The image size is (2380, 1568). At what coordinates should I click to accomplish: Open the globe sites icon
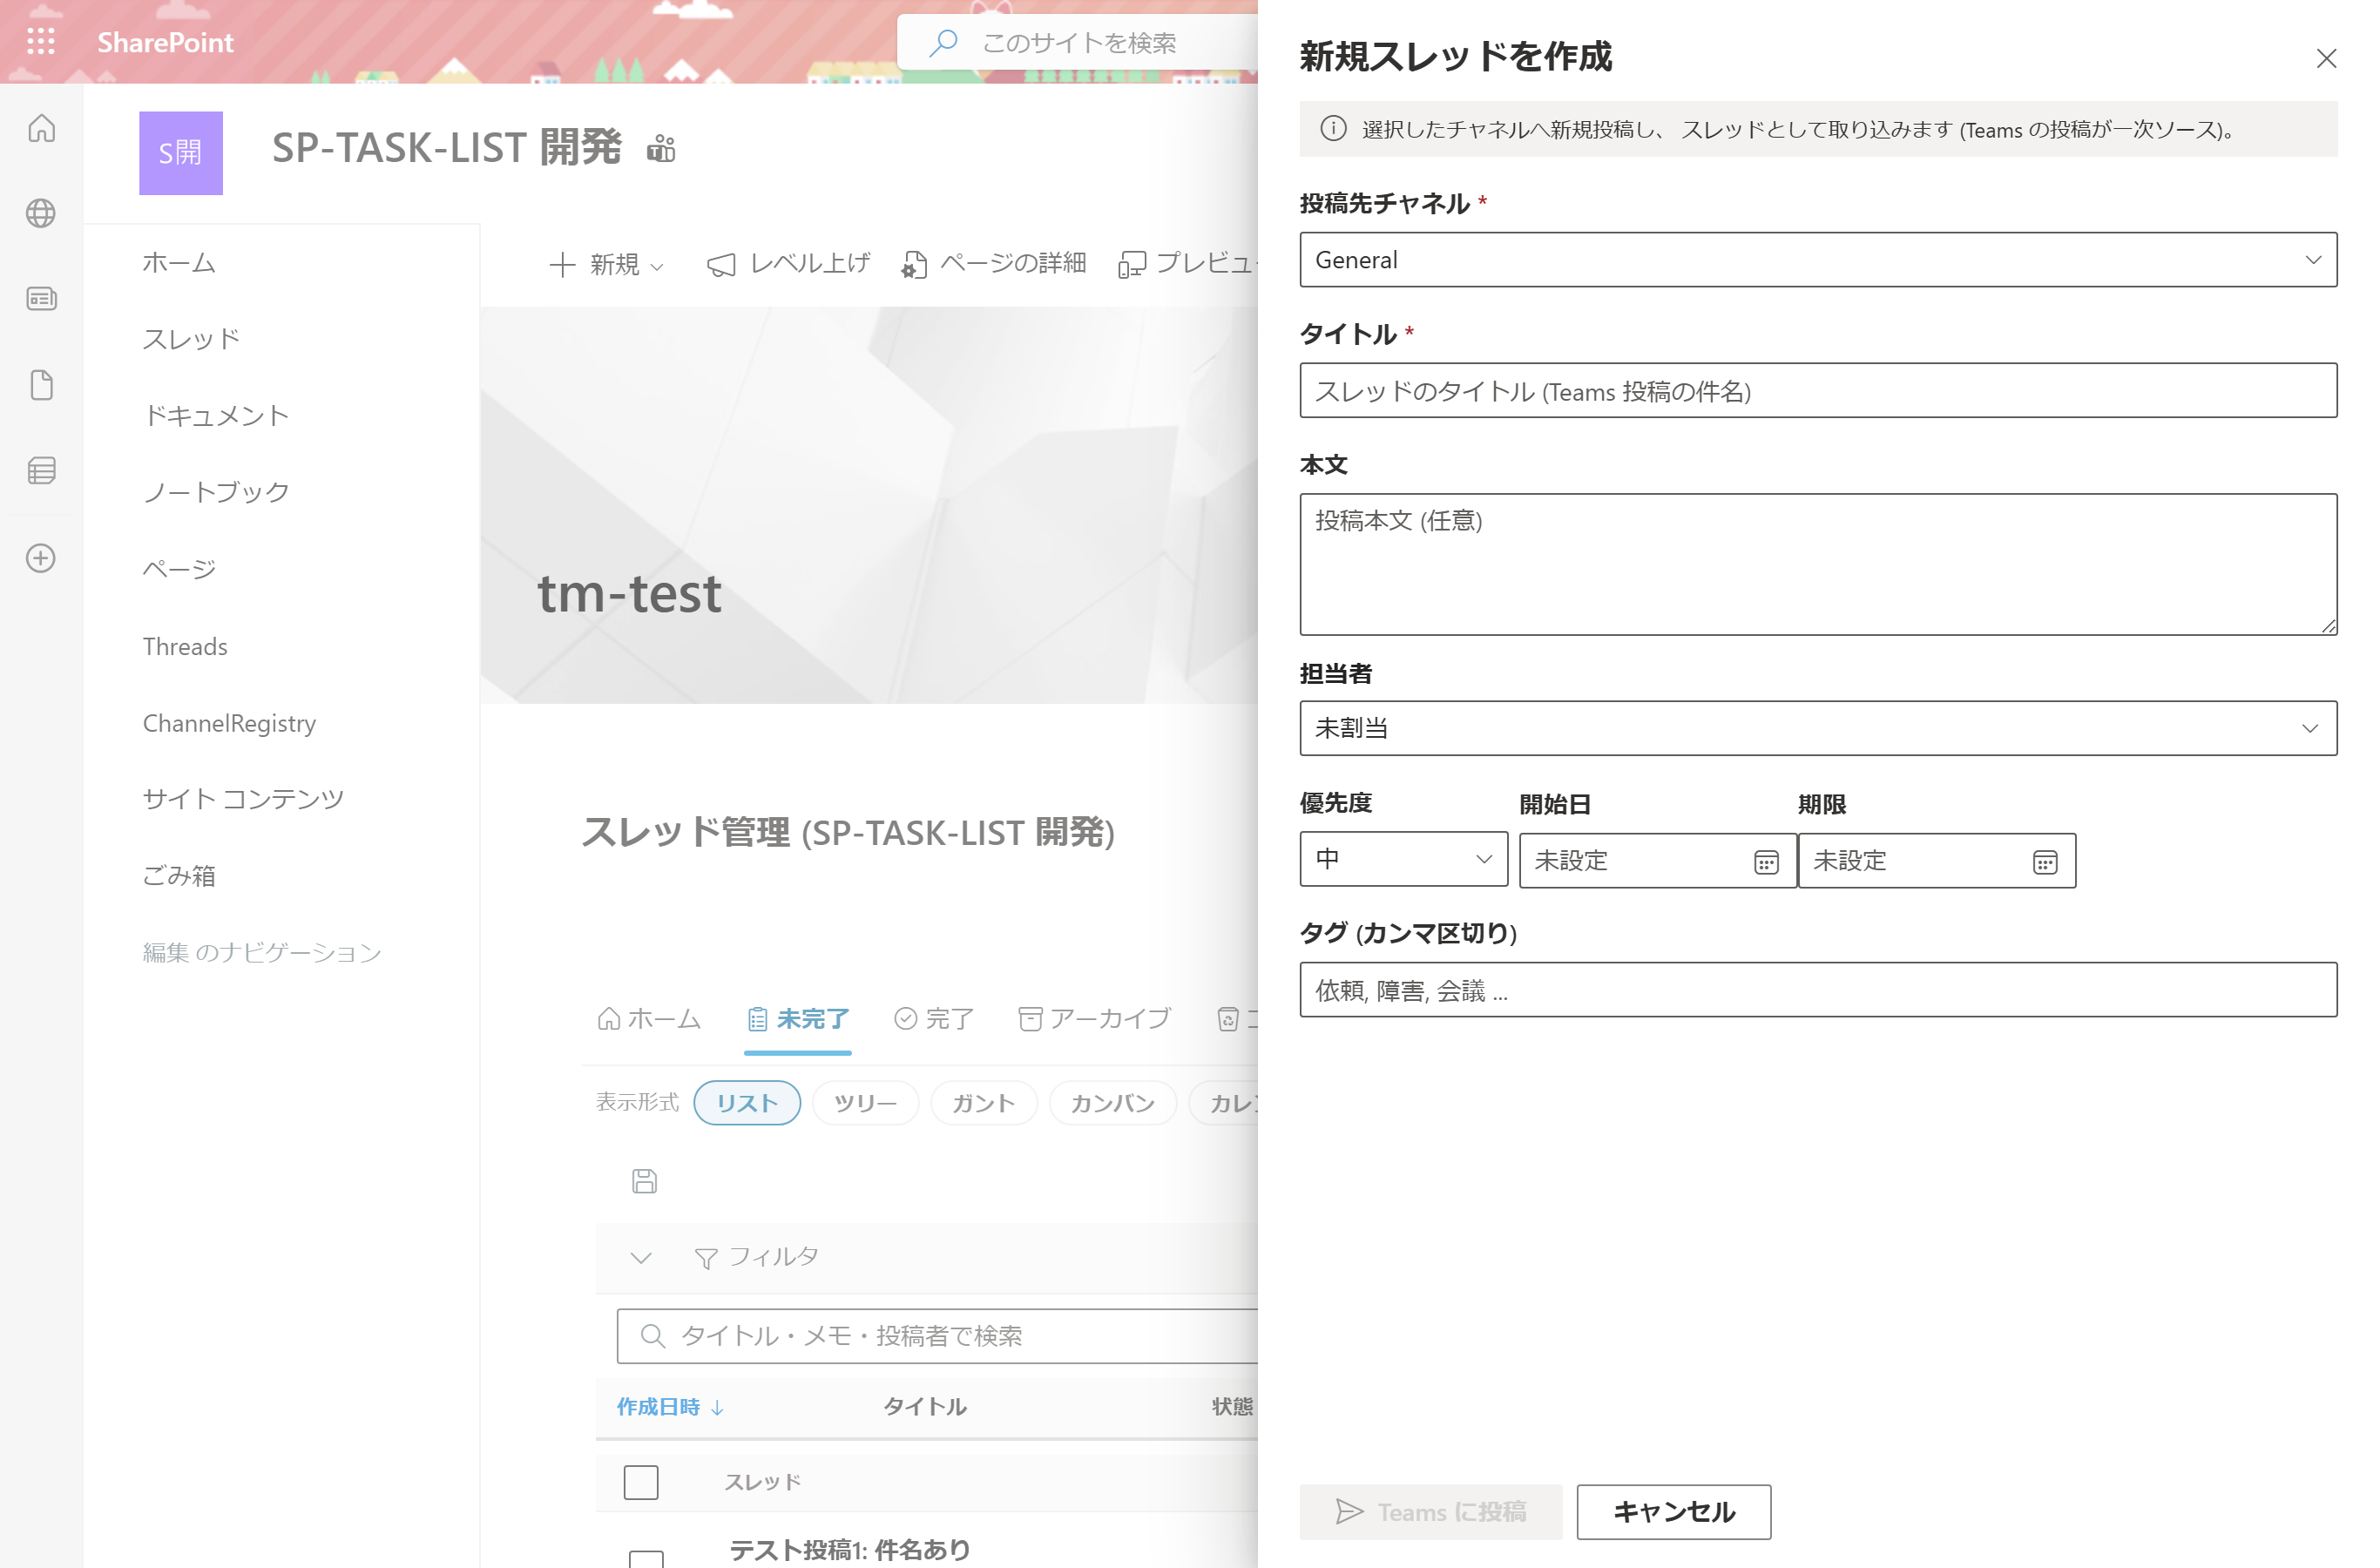coord(41,213)
